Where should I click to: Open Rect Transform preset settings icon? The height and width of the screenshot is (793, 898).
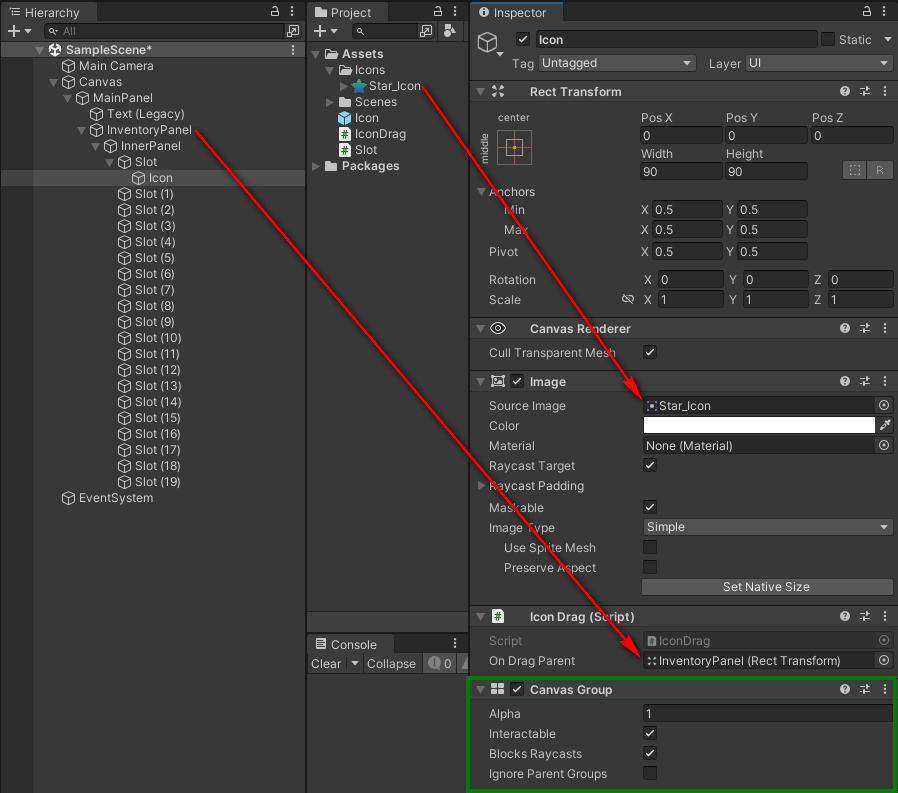[x=865, y=91]
